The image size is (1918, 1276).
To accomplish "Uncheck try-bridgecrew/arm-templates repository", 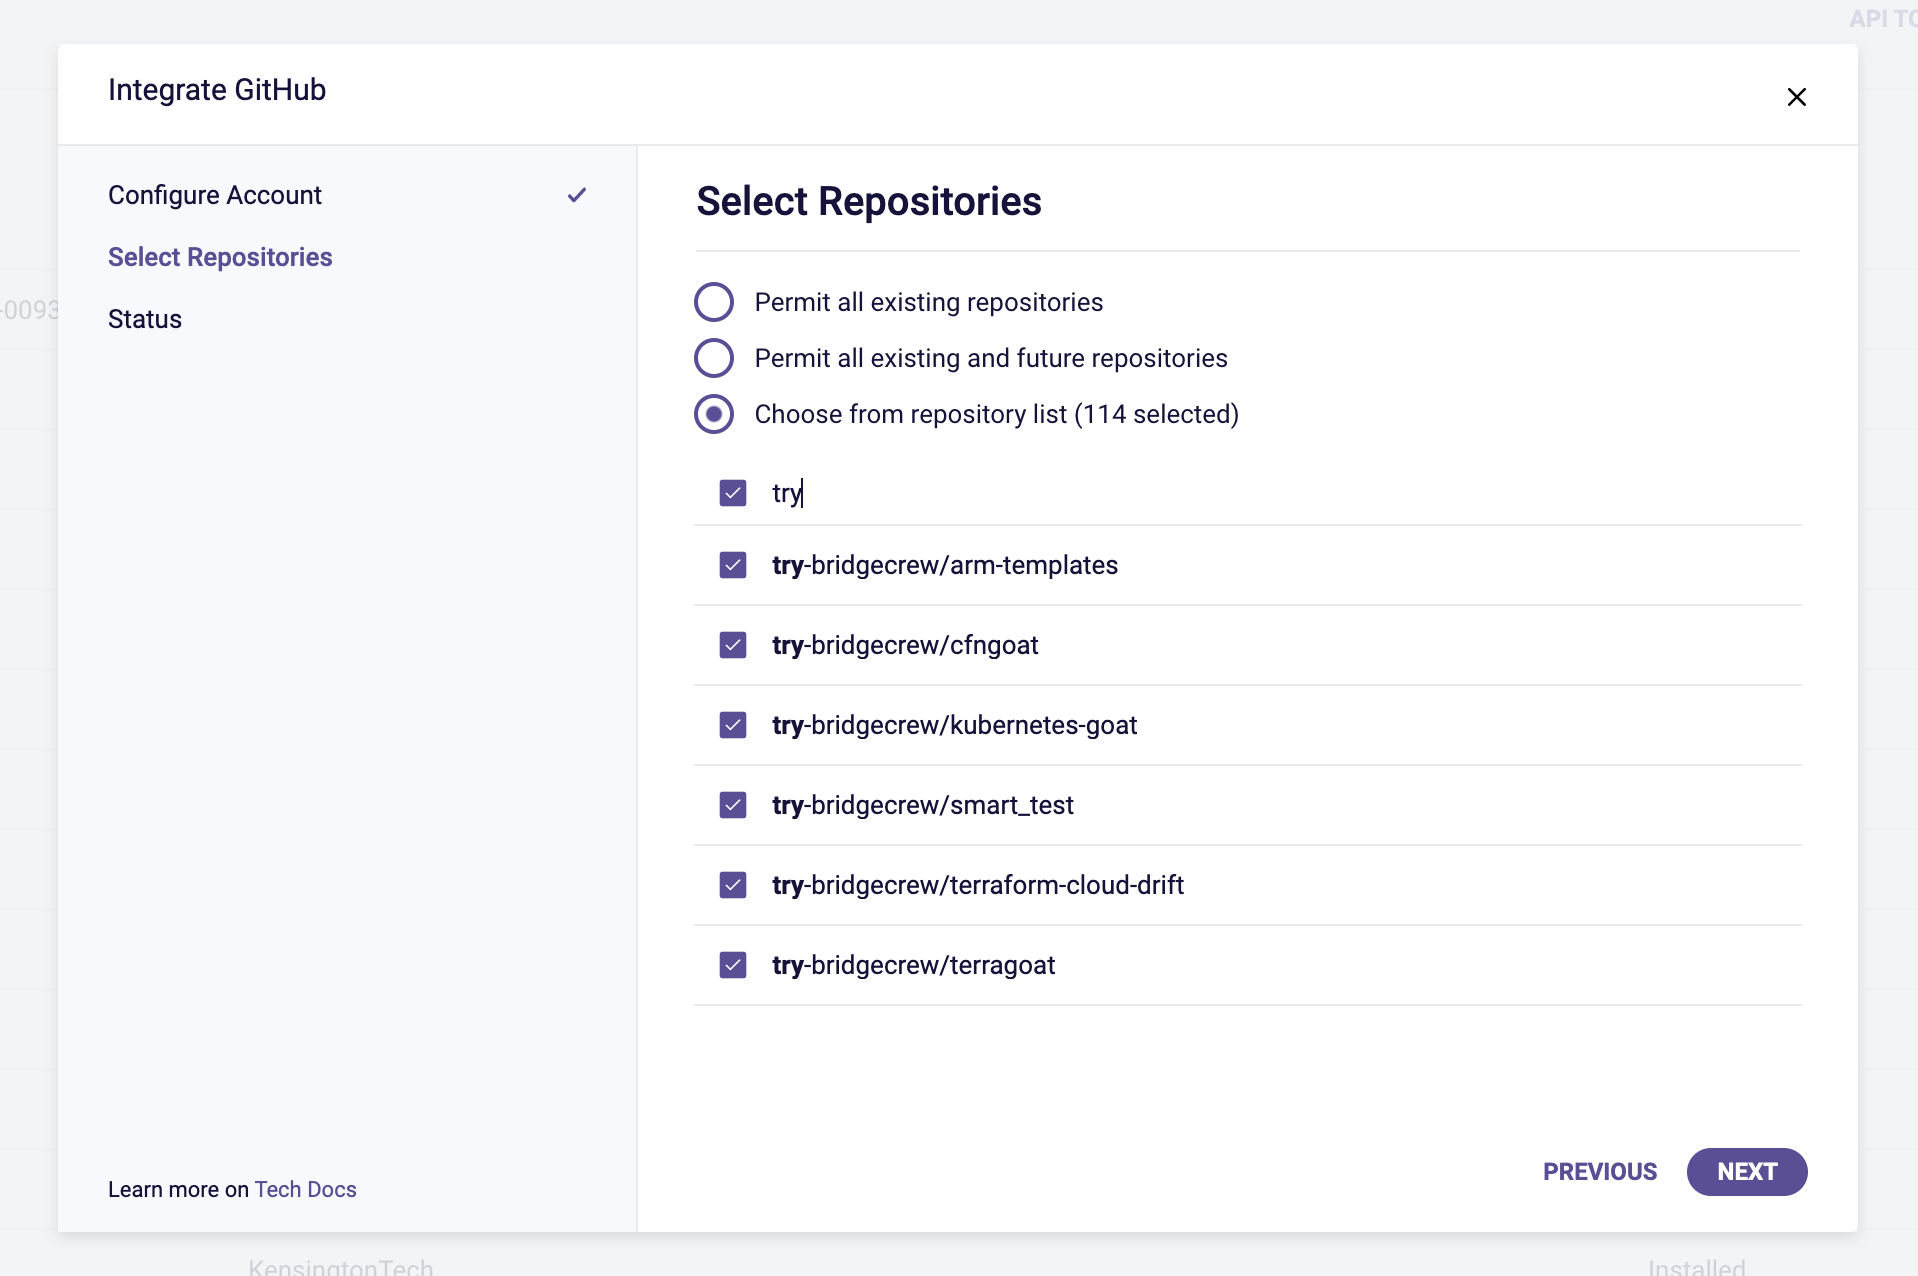I will pos(733,565).
